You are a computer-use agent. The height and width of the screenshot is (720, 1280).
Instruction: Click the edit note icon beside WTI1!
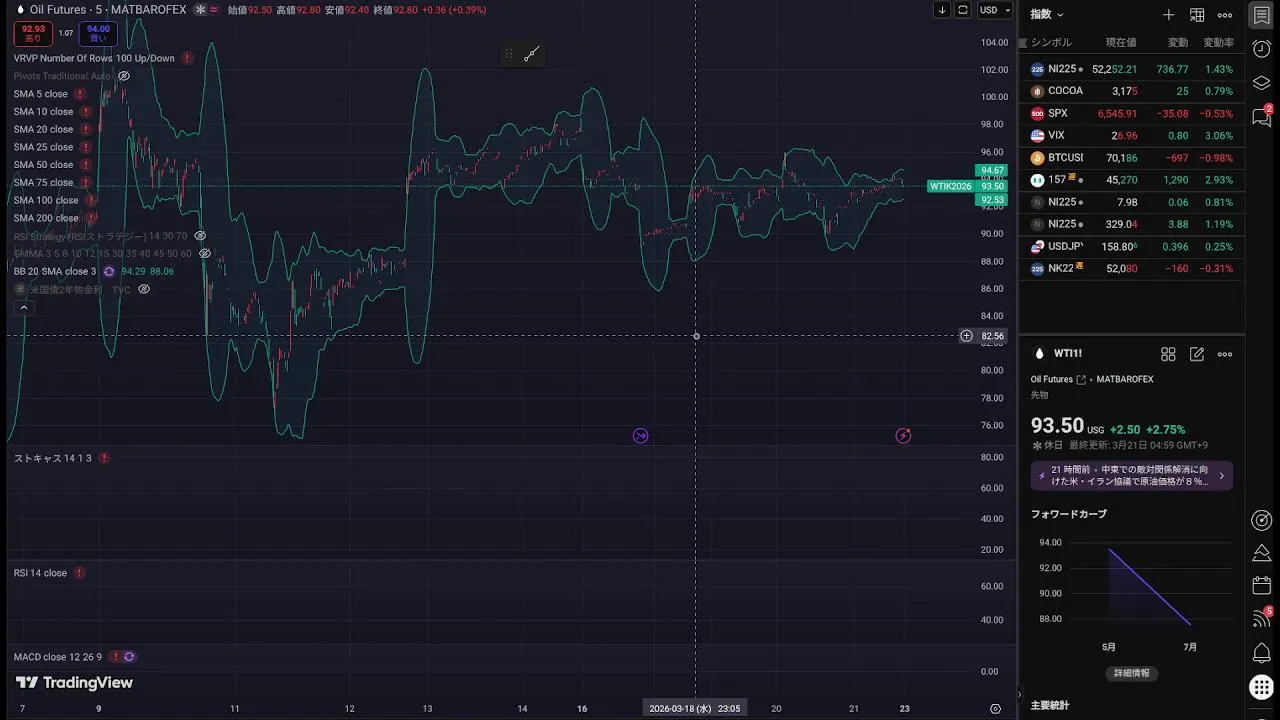[x=1196, y=354]
